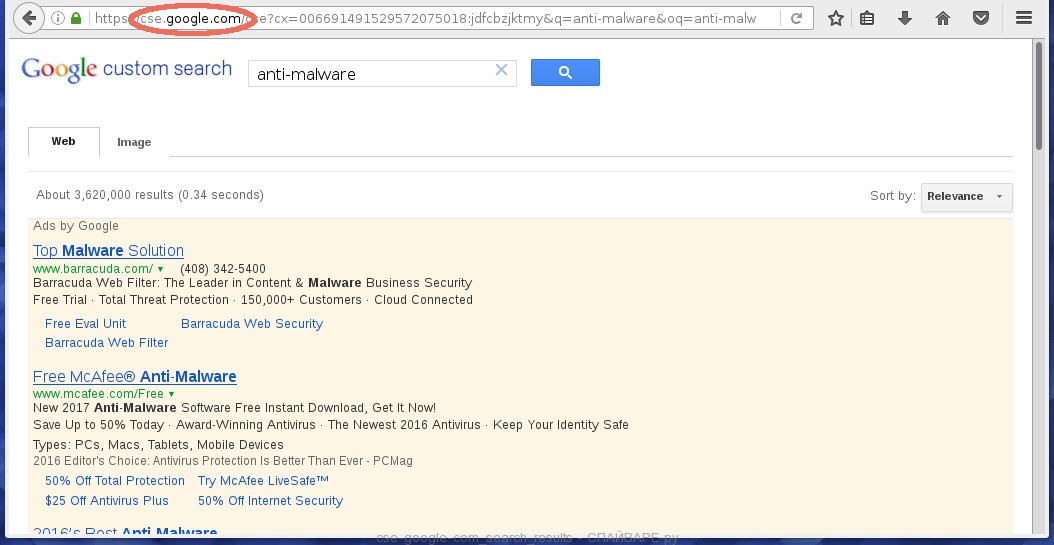Open site information icon in address bar
This screenshot has width=1054, height=545.
pyautogui.click(x=58, y=19)
